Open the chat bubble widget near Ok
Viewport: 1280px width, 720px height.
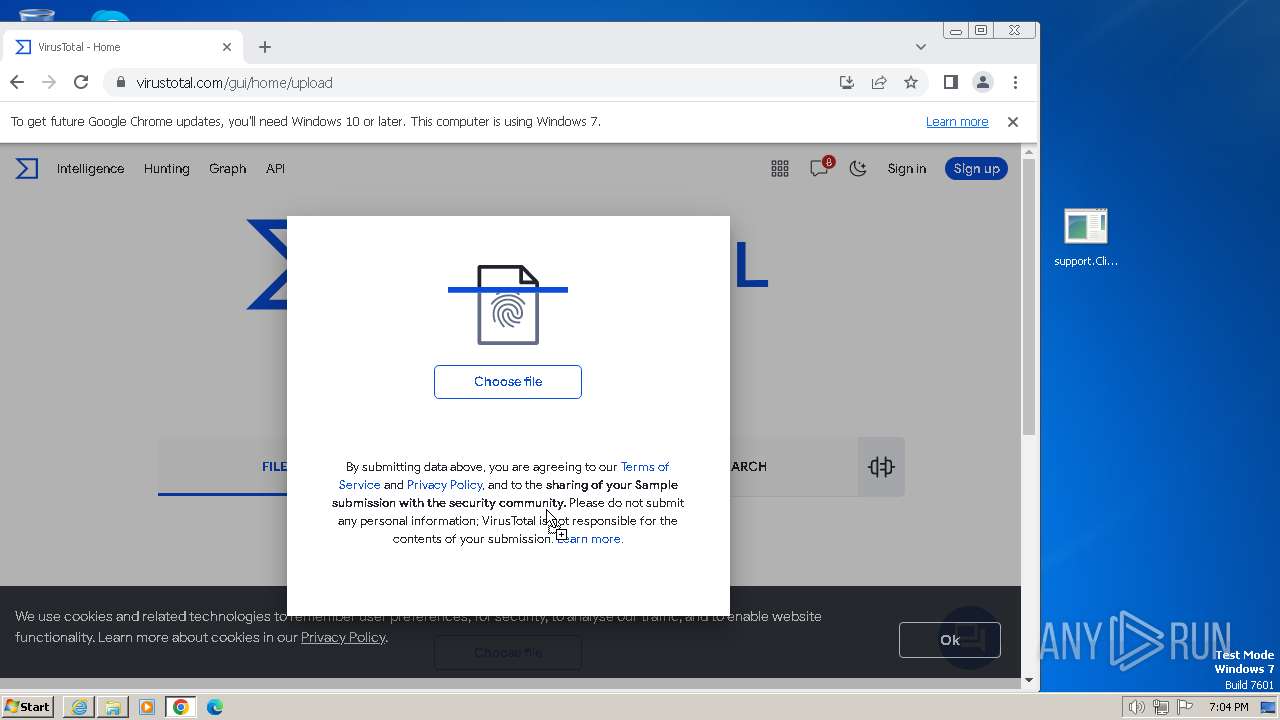(x=969, y=637)
